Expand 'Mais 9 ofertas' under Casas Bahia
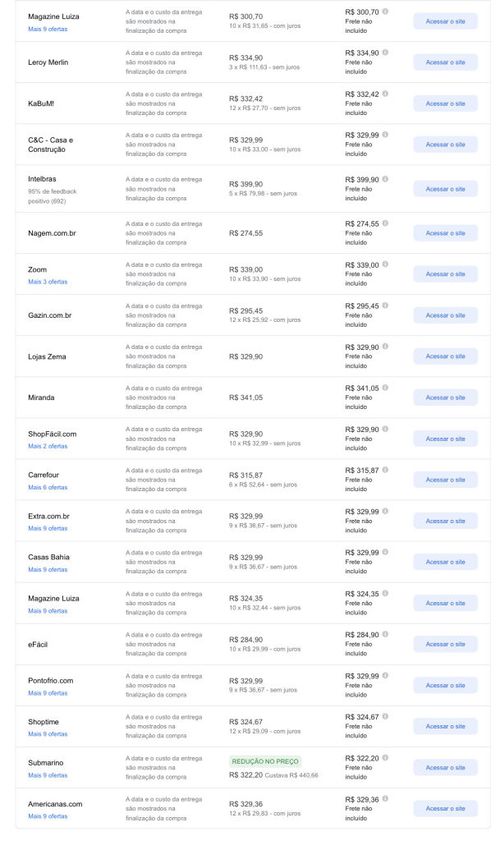The height and width of the screenshot is (841, 500). 48,570
